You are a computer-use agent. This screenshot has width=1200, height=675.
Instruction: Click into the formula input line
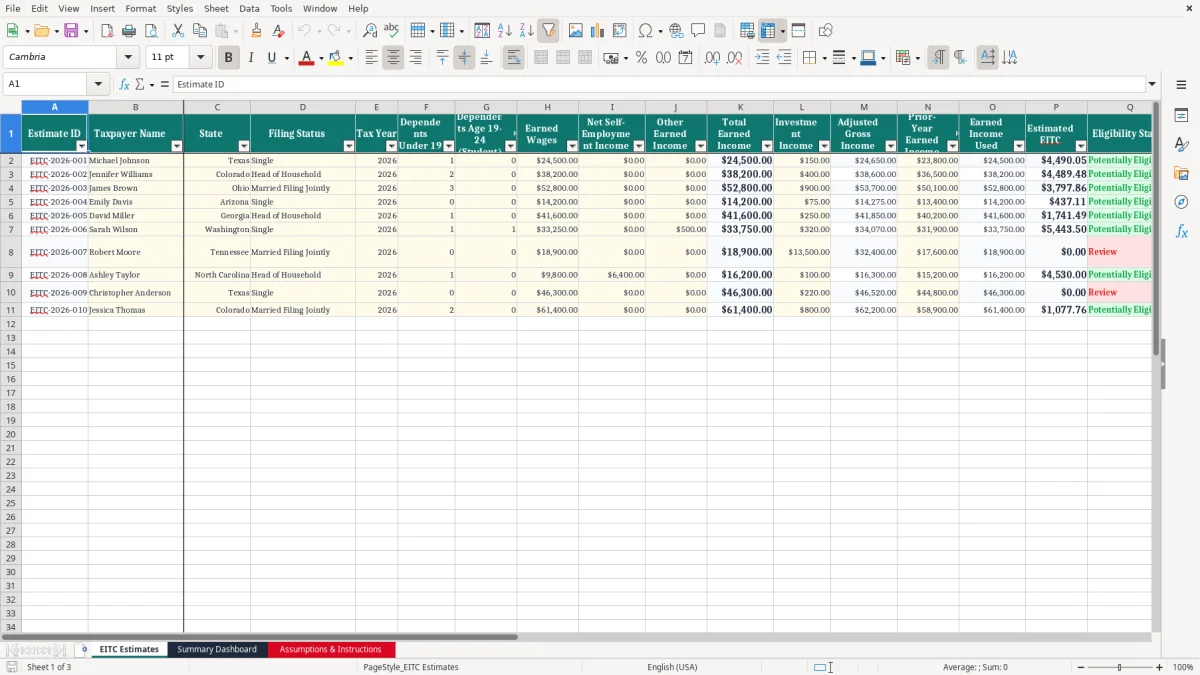coord(658,84)
